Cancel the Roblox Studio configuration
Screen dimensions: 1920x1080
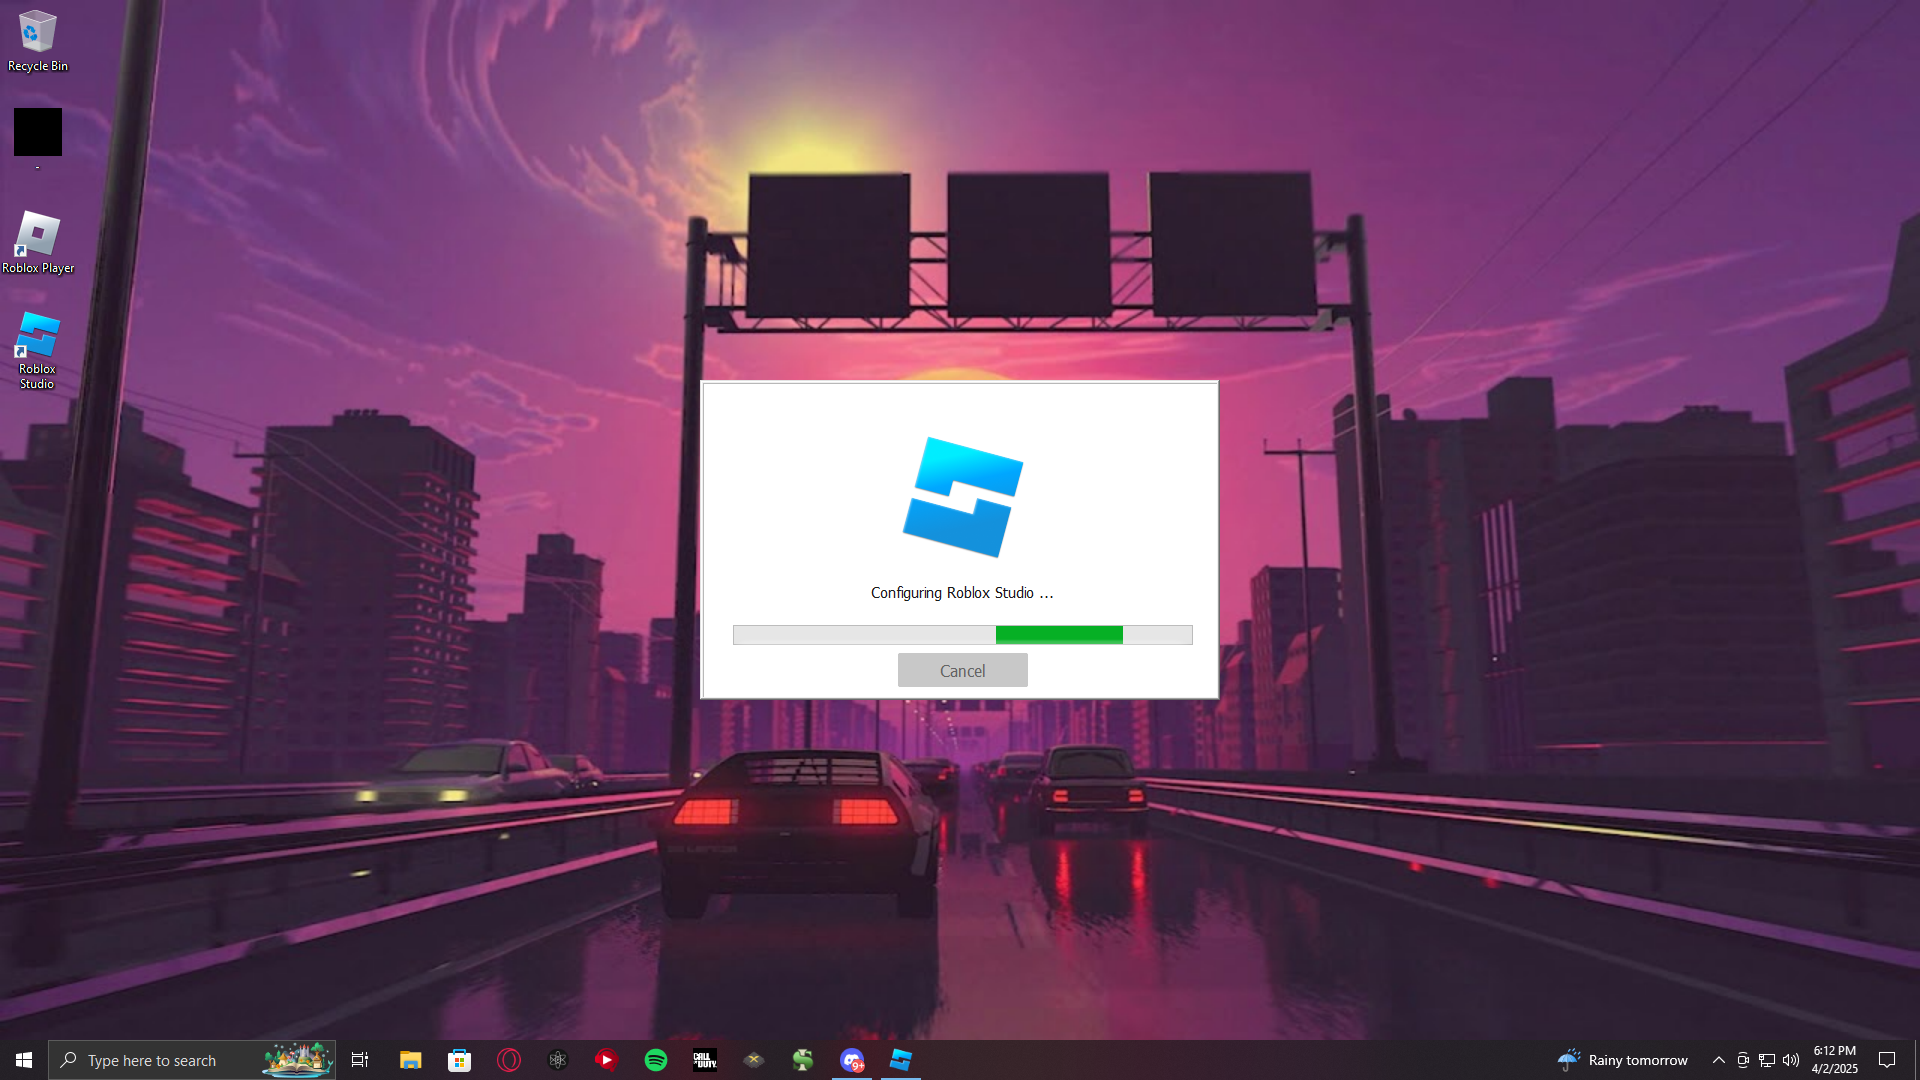pyautogui.click(x=962, y=671)
